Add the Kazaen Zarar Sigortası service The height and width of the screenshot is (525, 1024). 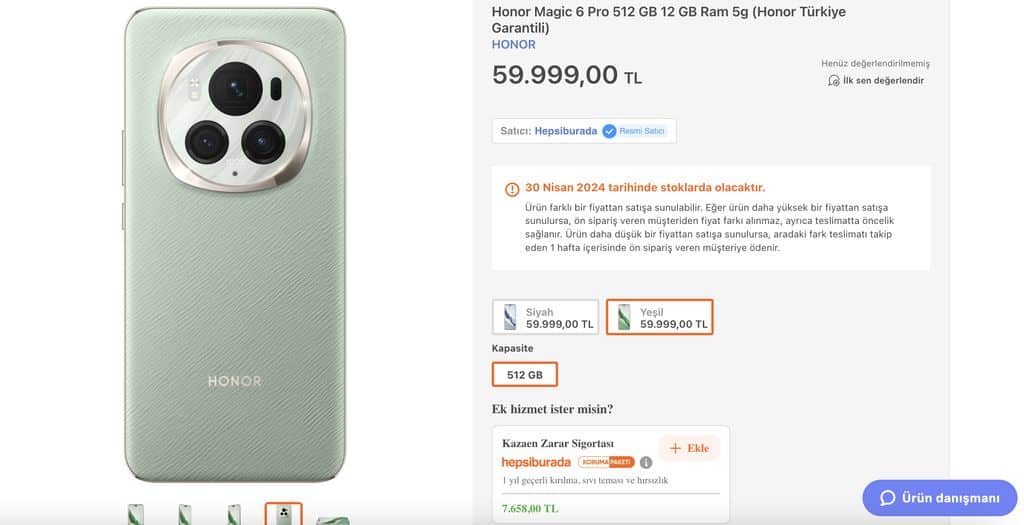689,448
